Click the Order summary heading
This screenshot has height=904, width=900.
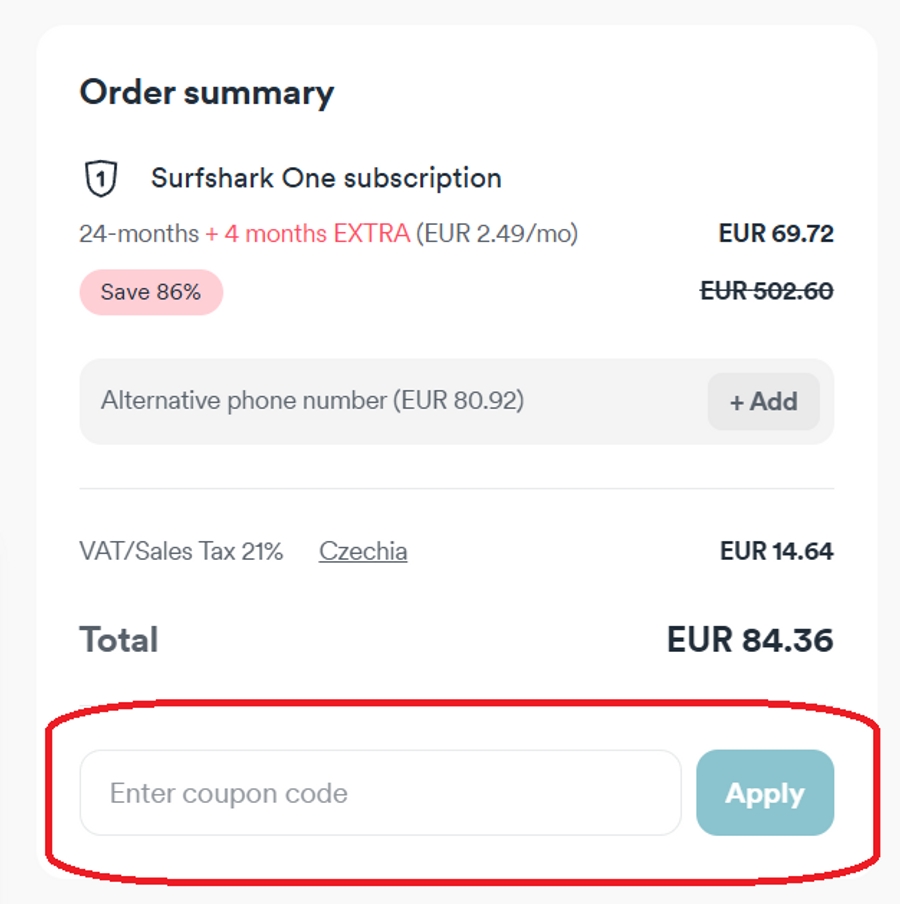coord(207,93)
